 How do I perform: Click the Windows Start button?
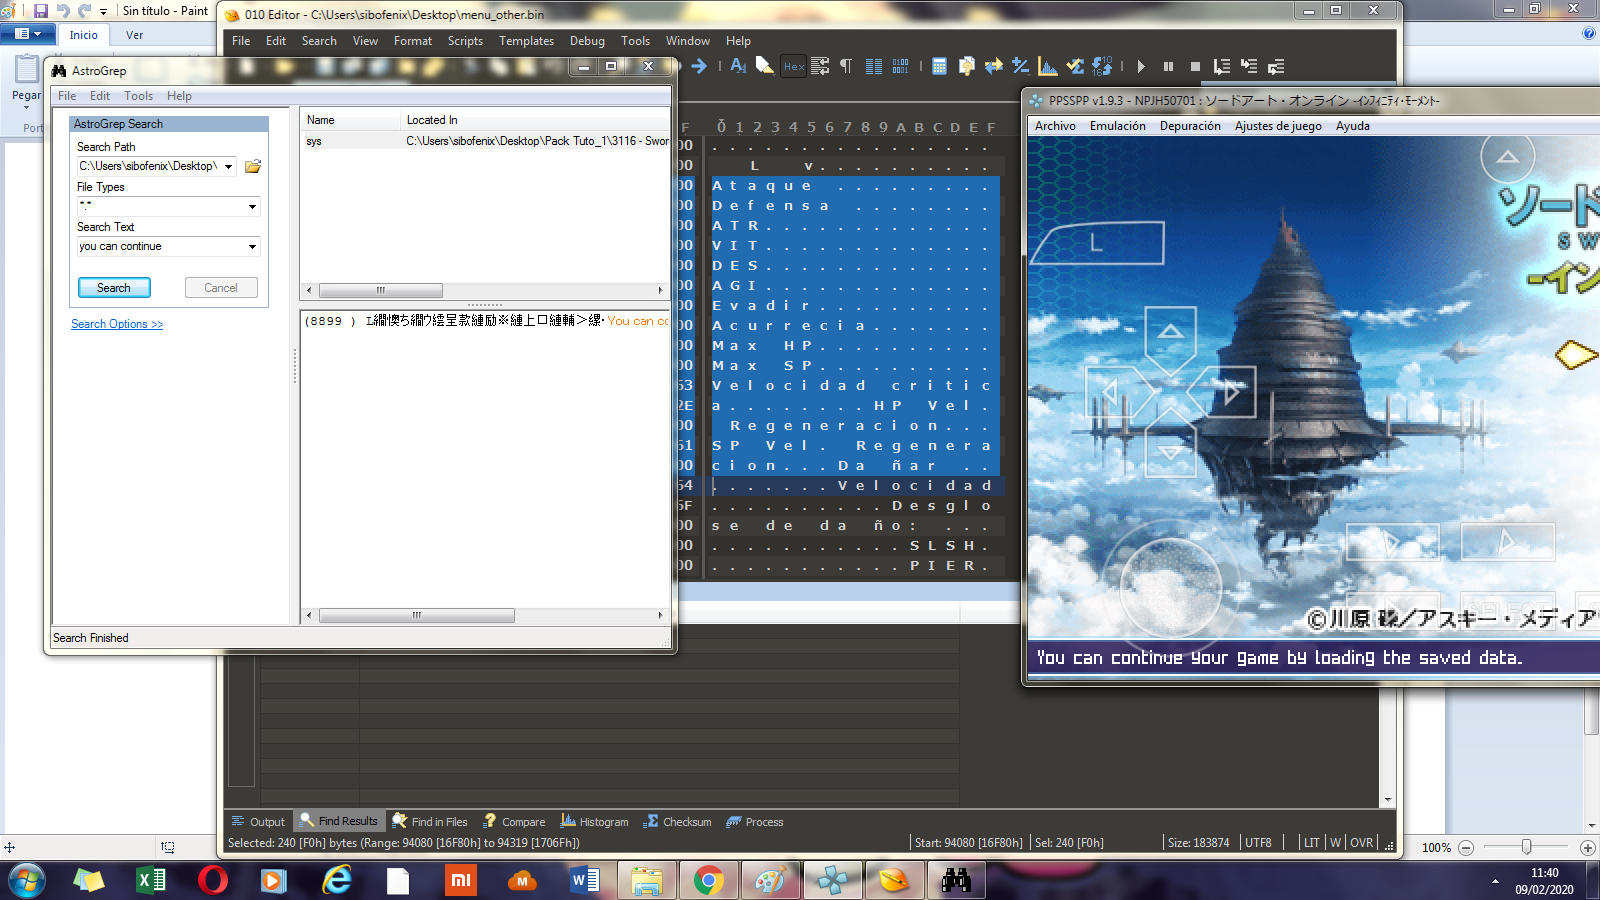point(26,880)
